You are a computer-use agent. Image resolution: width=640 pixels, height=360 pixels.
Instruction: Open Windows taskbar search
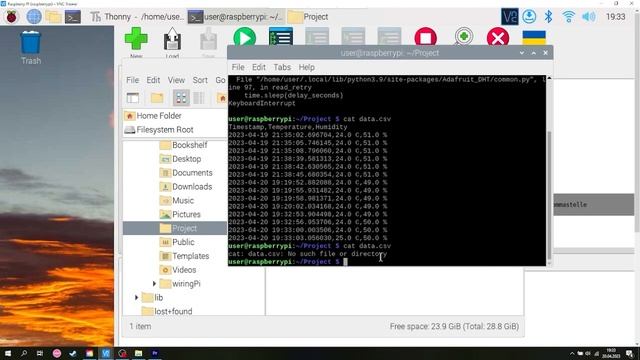[24, 353]
